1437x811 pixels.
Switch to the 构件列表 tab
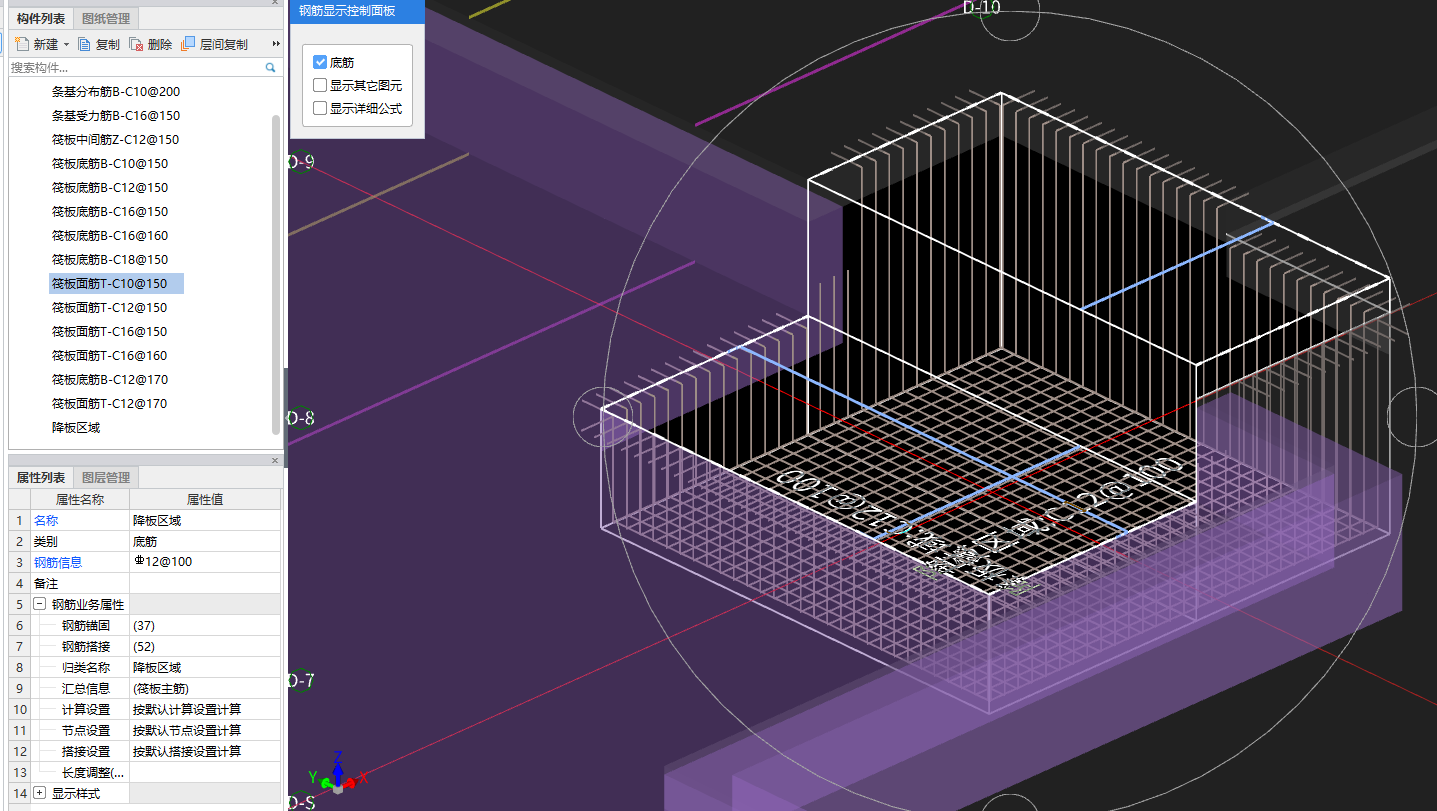tap(42, 18)
